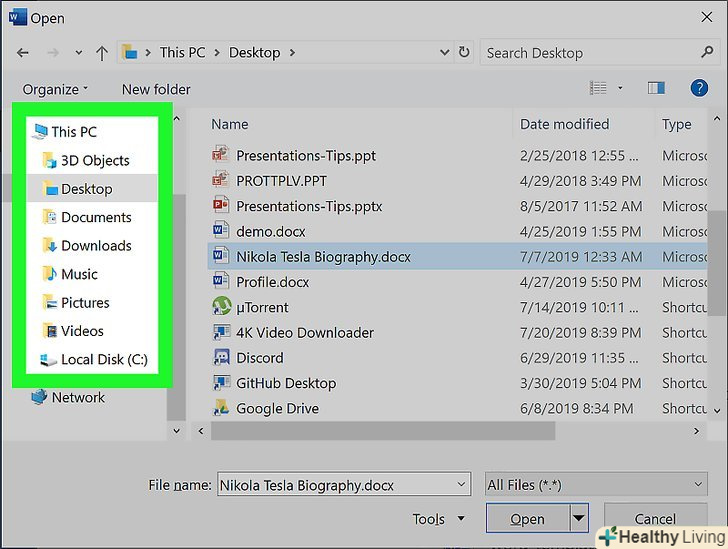The image size is (728, 549).
Task: Select Presentations-Tips.pptx file icon
Action: pyautogui.click(x=221, y=205)
